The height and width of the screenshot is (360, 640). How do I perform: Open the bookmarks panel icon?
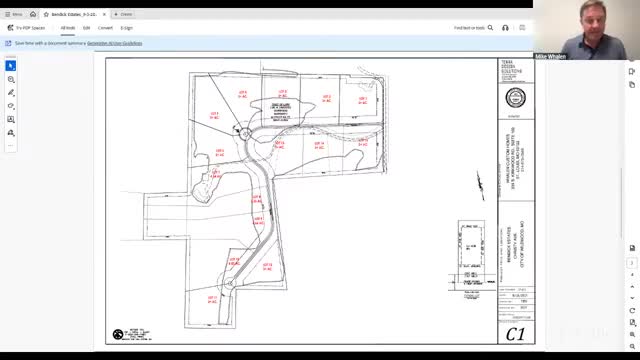pos(632,71)
